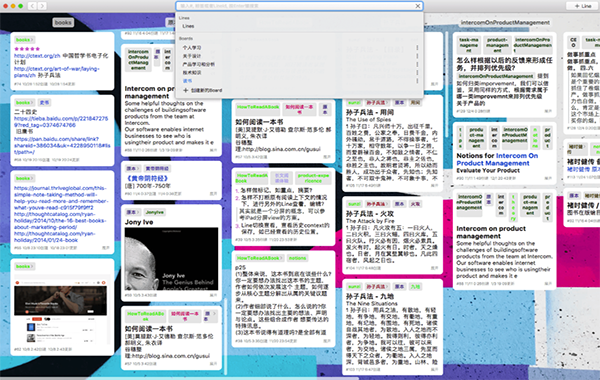
Task: Click the theory tag on Intercom card
Action: tap(513, 207)
